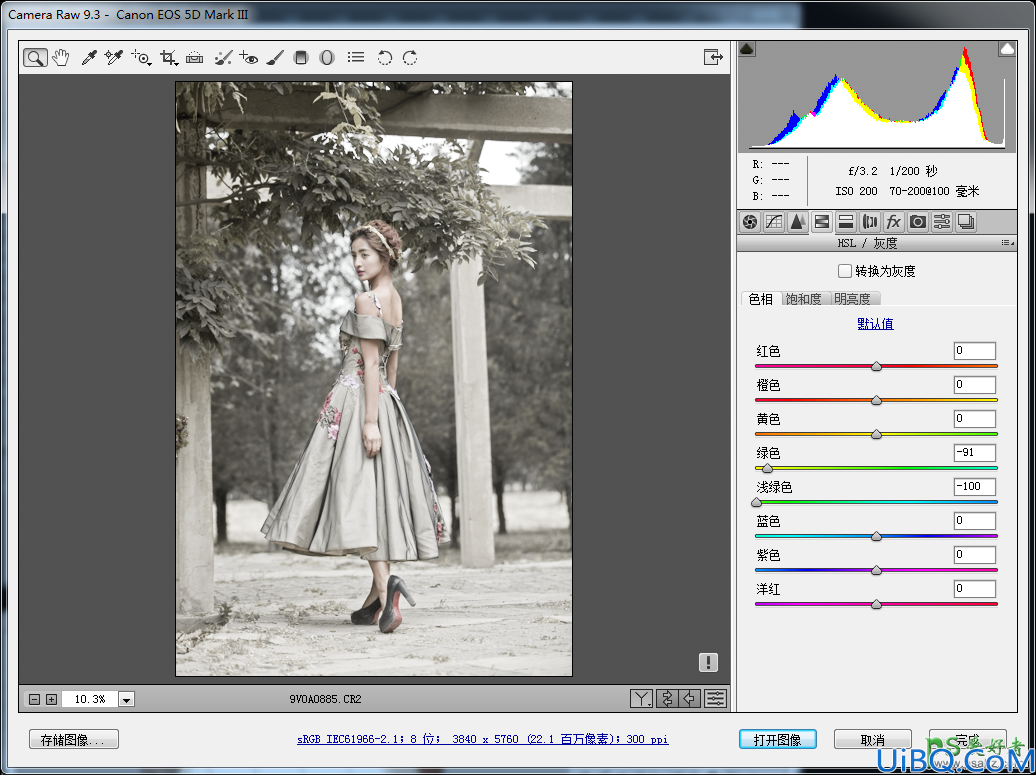Enable the 转换为灰度 checkbox
The height and width of the screenshot is (775, 1036).
[x=844, y=271]
